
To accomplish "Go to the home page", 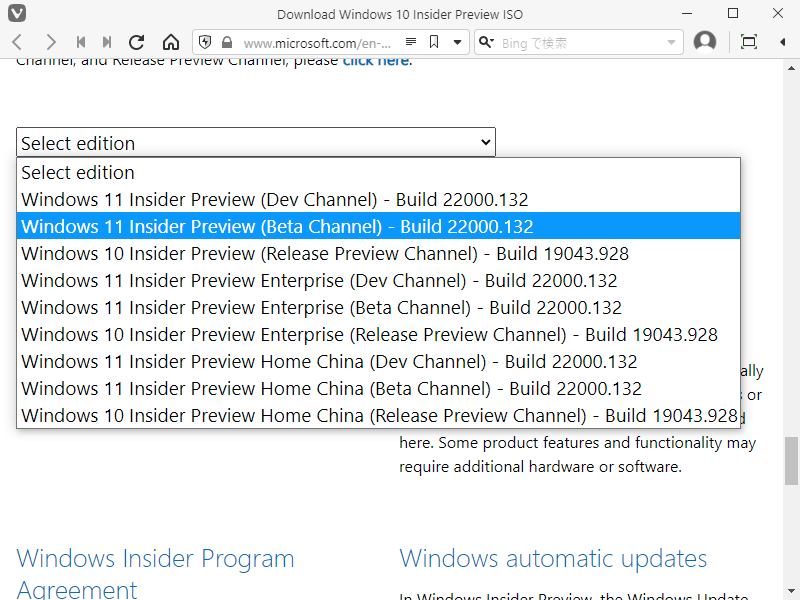I will point(170,42).
